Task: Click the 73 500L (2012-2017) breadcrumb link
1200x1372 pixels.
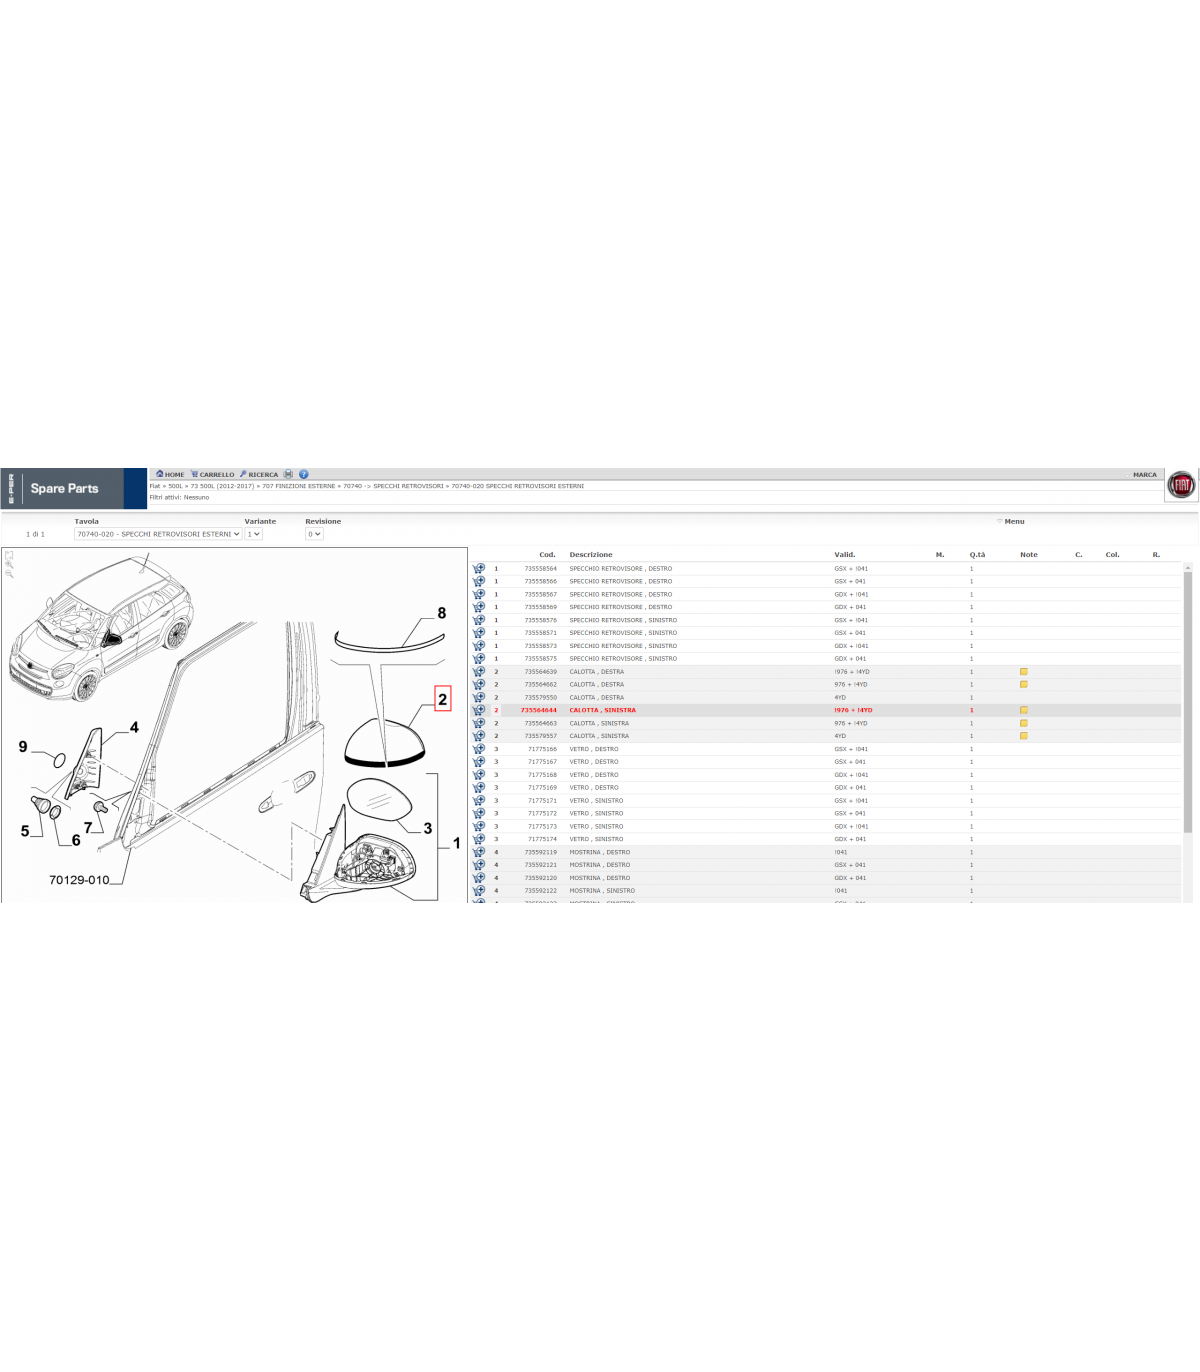Action: [222, 486]
